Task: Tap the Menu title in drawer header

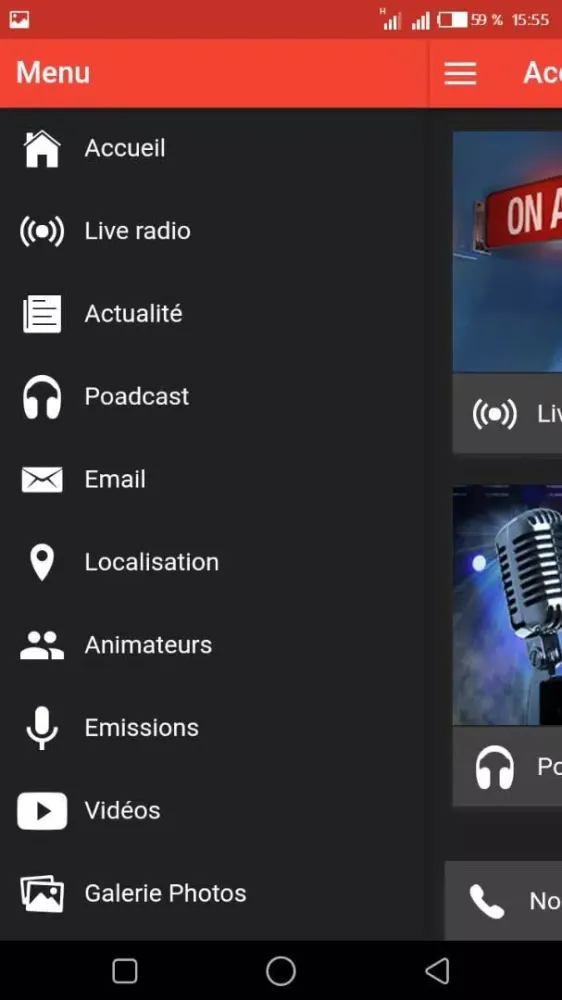Action: pyautogui.click(x=53, y=72)
